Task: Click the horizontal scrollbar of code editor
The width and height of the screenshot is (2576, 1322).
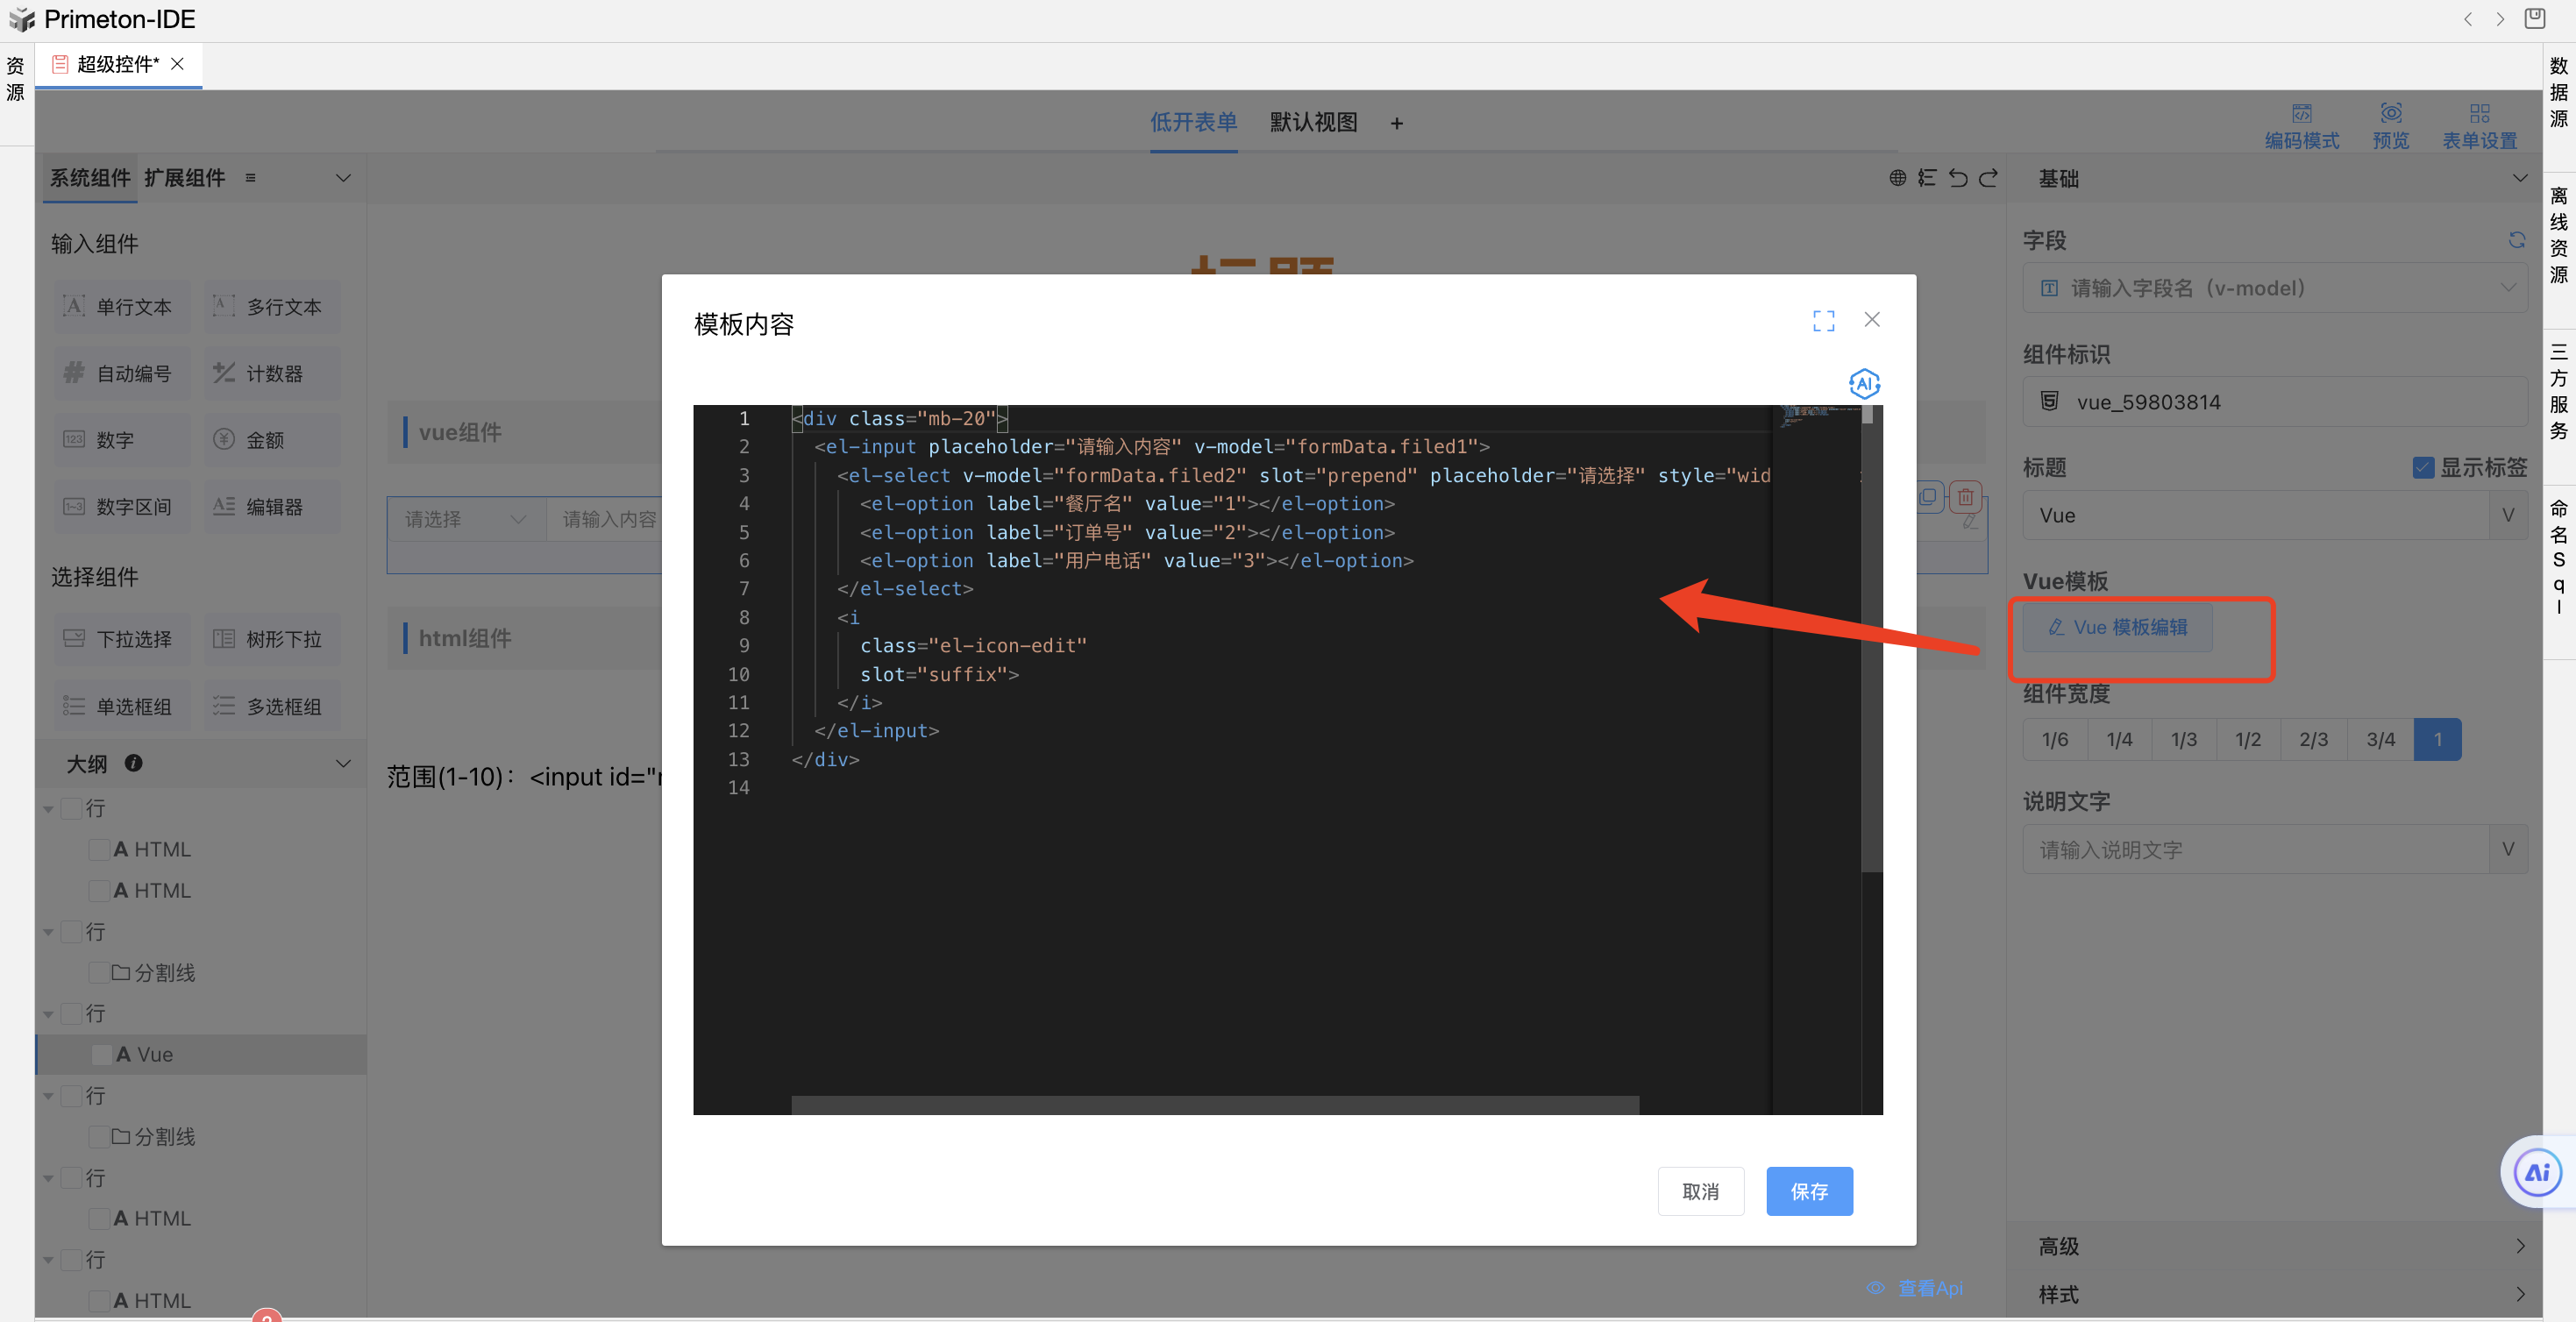Action: tap(1214, 1104)
